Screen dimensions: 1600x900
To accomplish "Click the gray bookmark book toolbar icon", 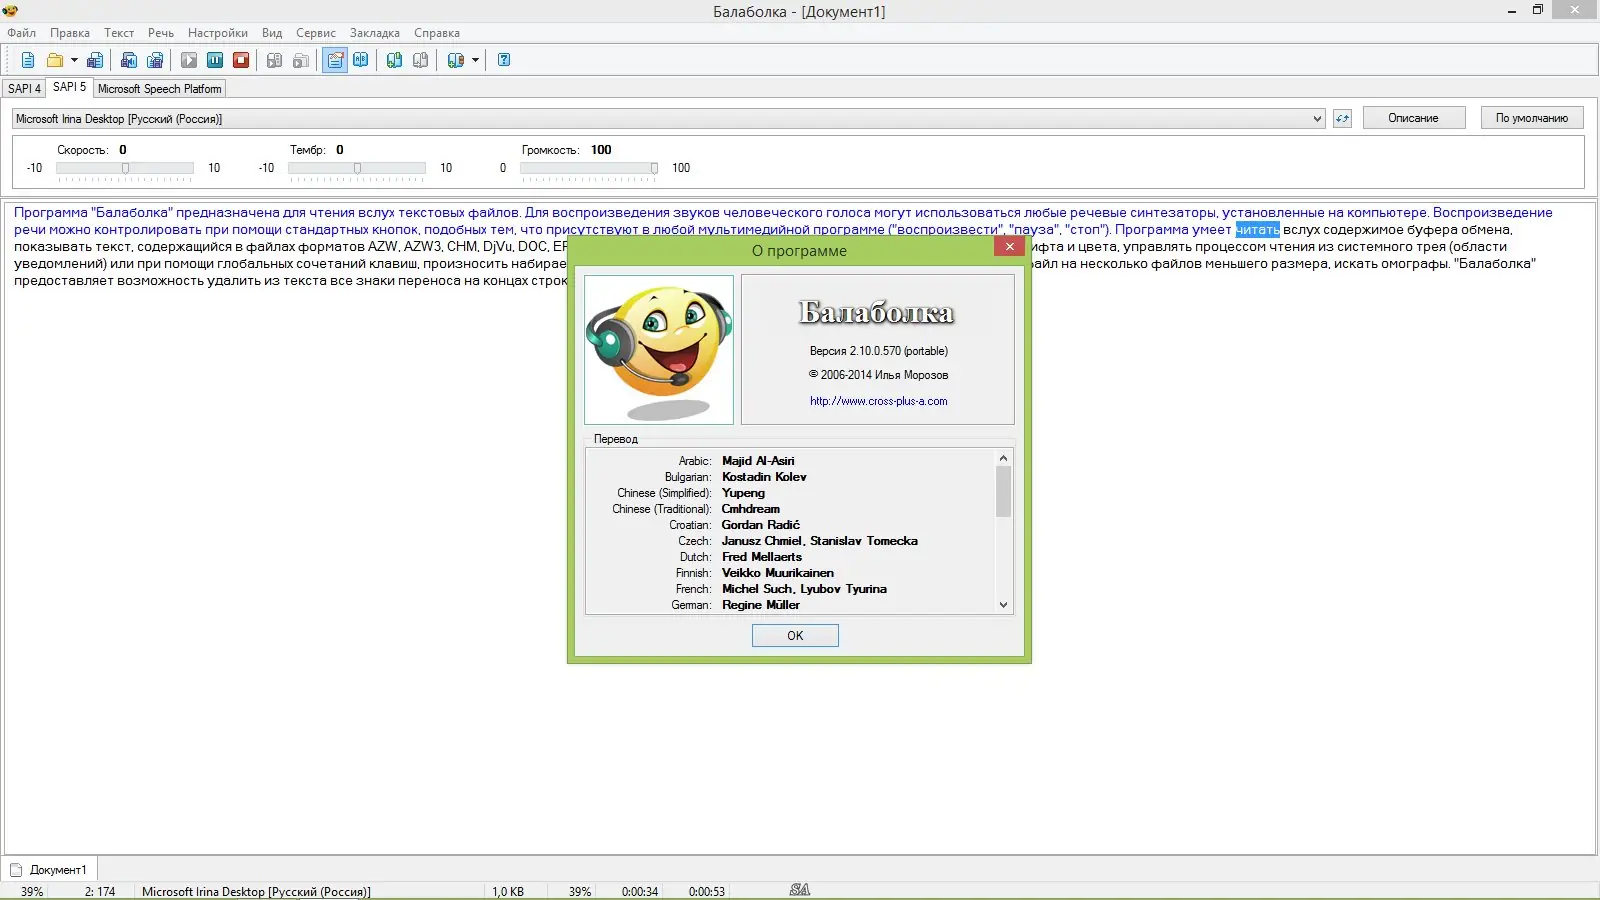I will click(421, 60).
